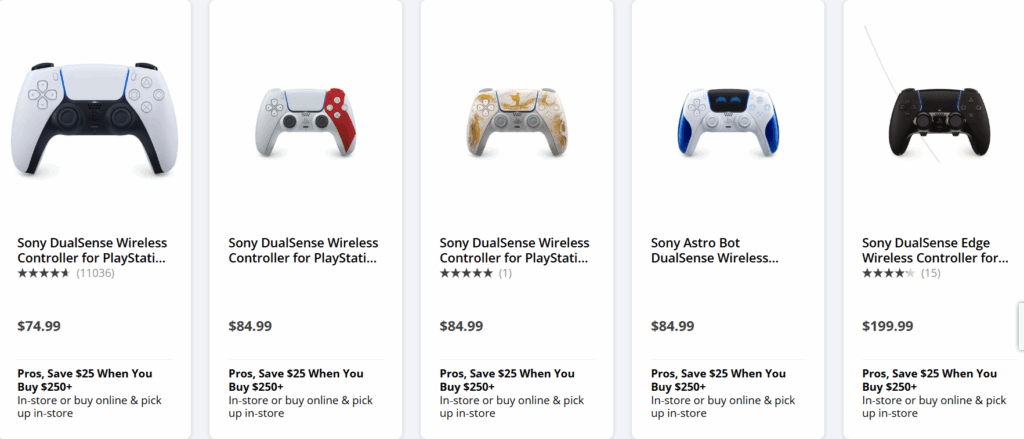The height and width of the screenshot is (439, 1024).
Task: Open the $74.99 Sony DualSense Wireless Controller title
Action: [92, 250]
